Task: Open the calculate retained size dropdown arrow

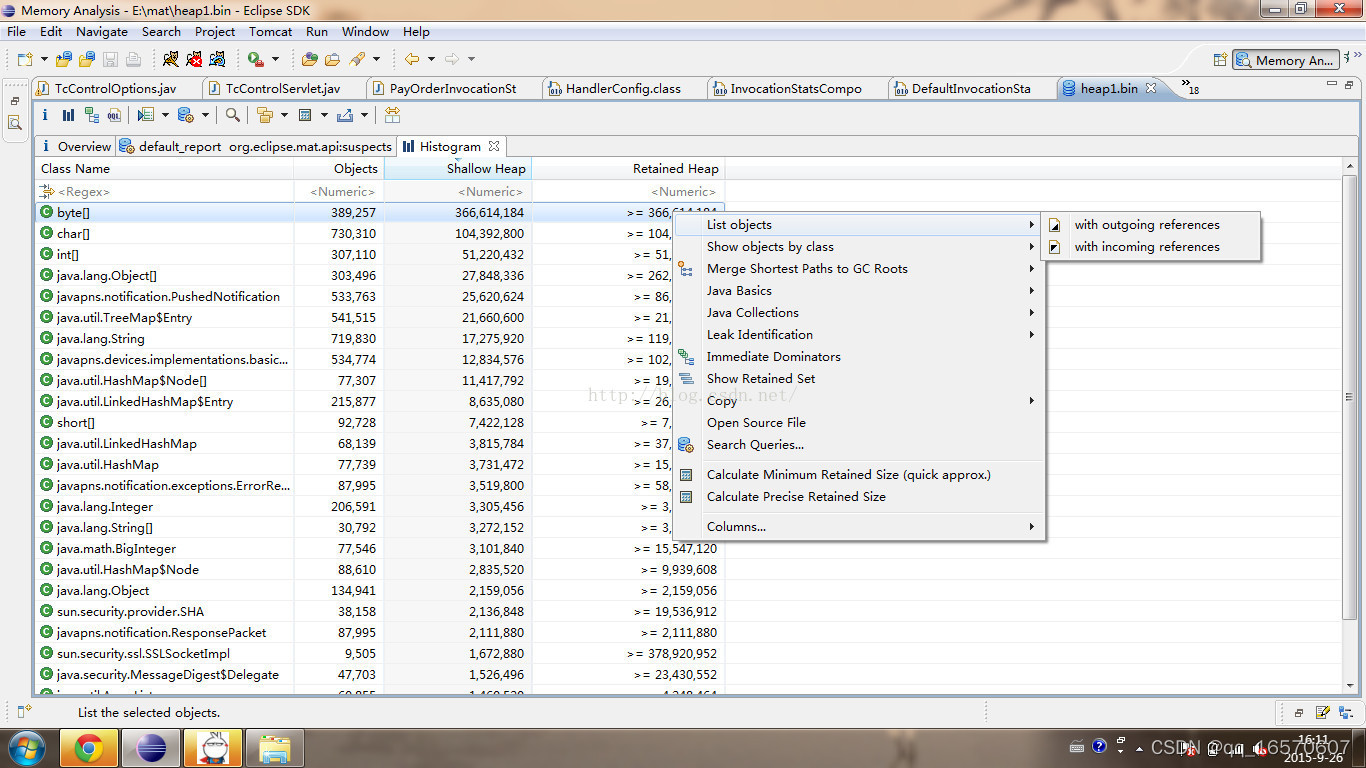Action: pyautogui.click(x=324, y=115)
